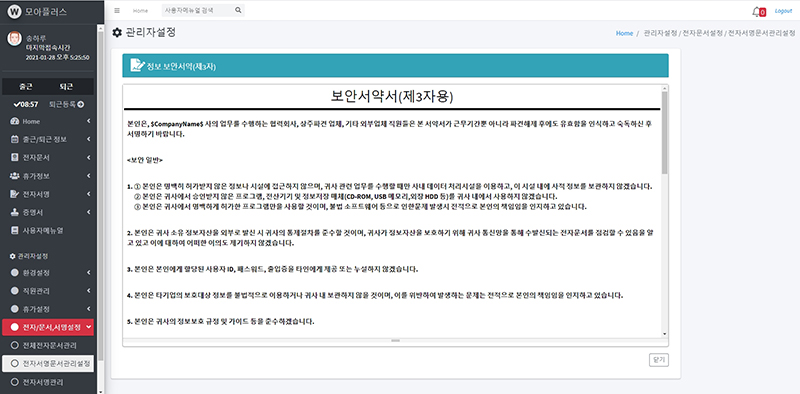The height and width of the screenshot is (394, 800).
Task: Select the 사용자메뉴얼 menu item
Action: coord(48,230)
